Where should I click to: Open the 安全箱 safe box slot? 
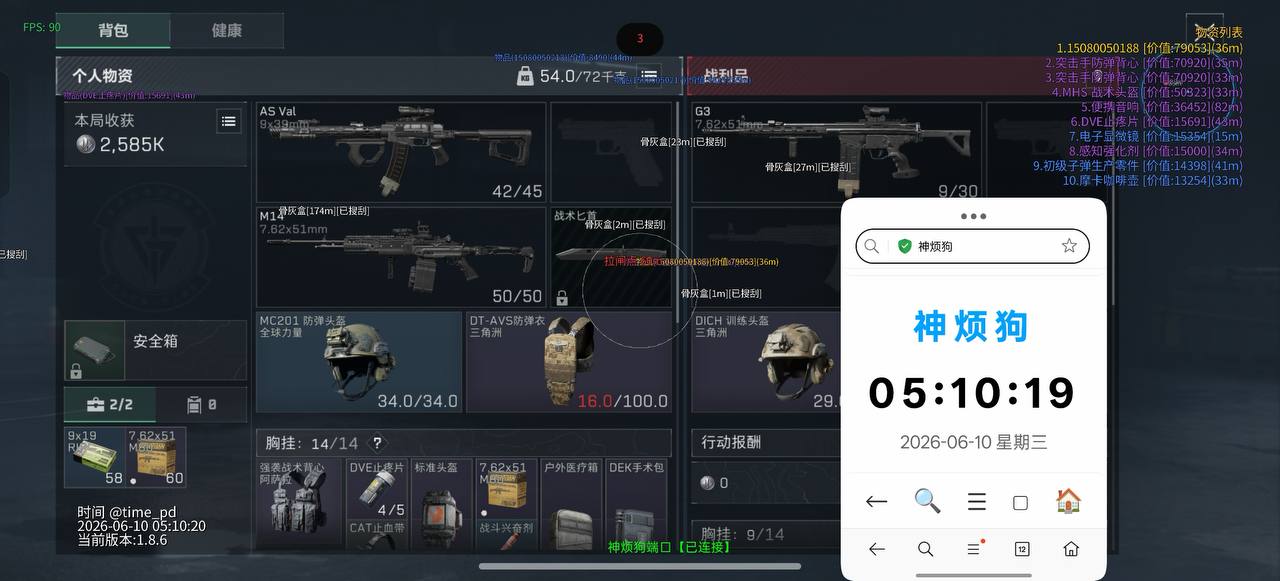tap(155, 351)
